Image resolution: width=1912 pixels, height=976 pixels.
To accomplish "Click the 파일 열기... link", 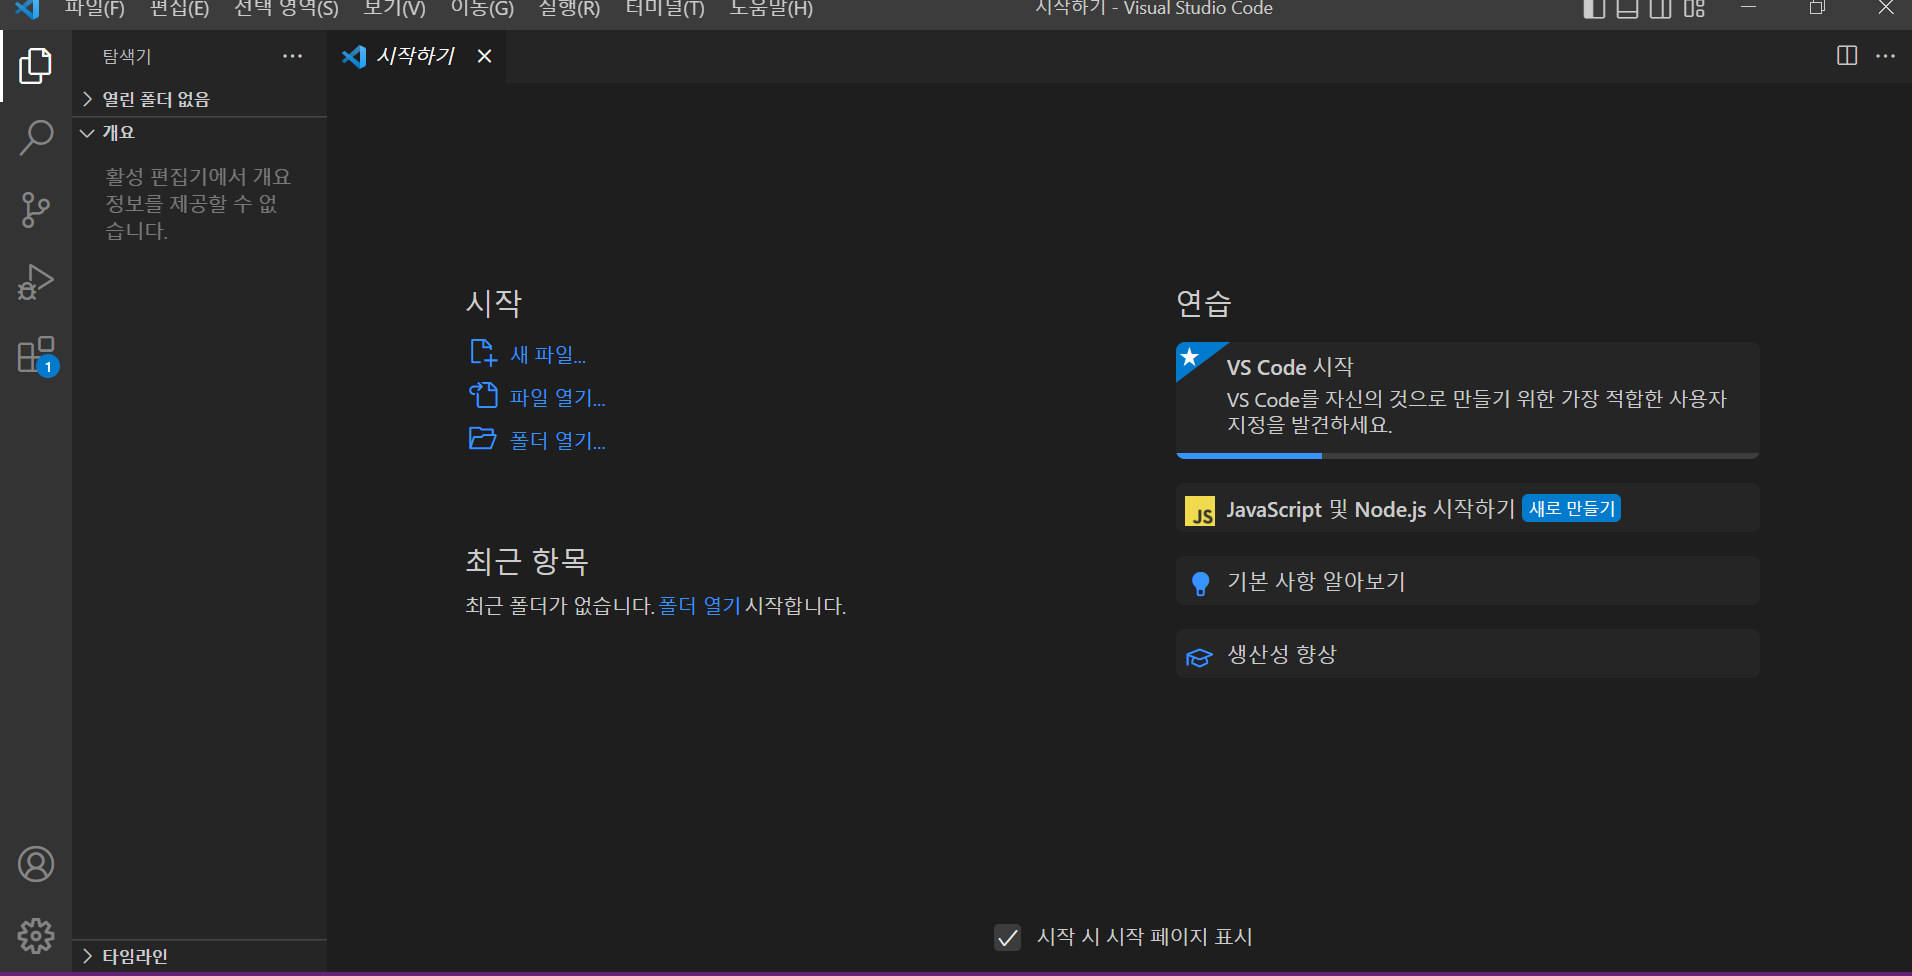I will click(558, 397).
